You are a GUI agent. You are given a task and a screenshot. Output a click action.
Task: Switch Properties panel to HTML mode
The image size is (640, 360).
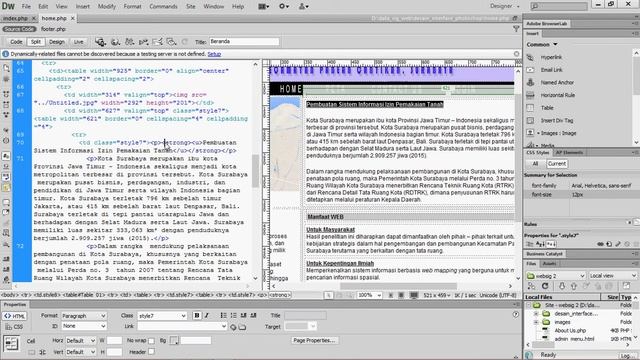click(x=14, y=316)
